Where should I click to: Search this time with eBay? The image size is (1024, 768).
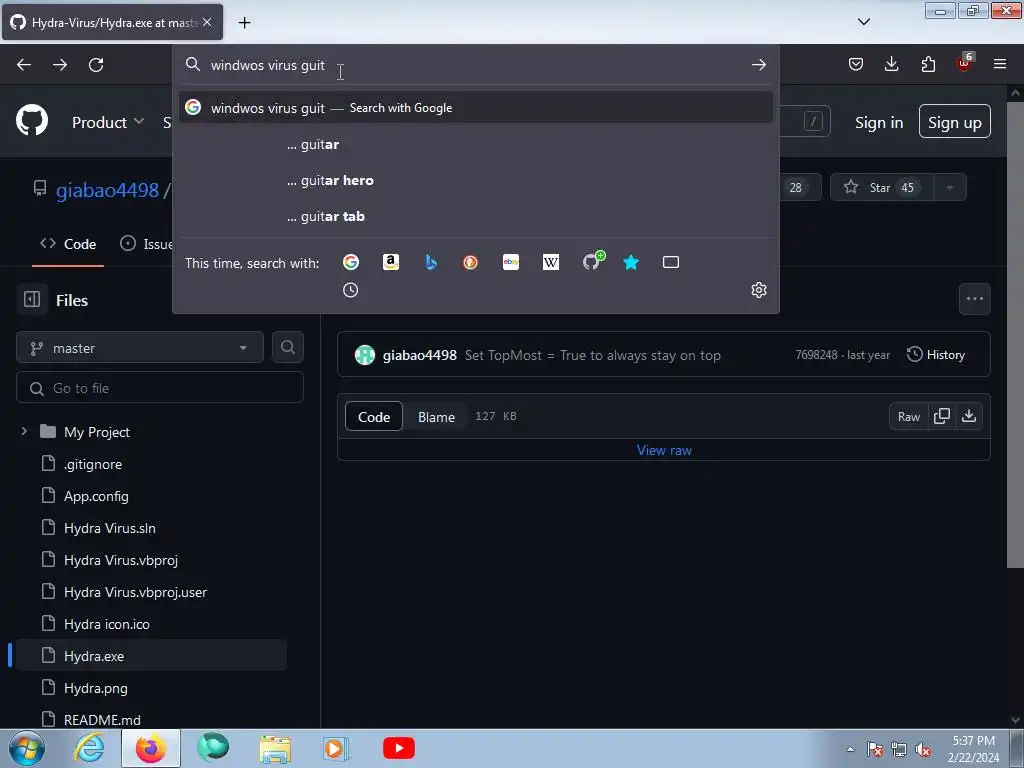pyautogui.click(x=511, y=262)
